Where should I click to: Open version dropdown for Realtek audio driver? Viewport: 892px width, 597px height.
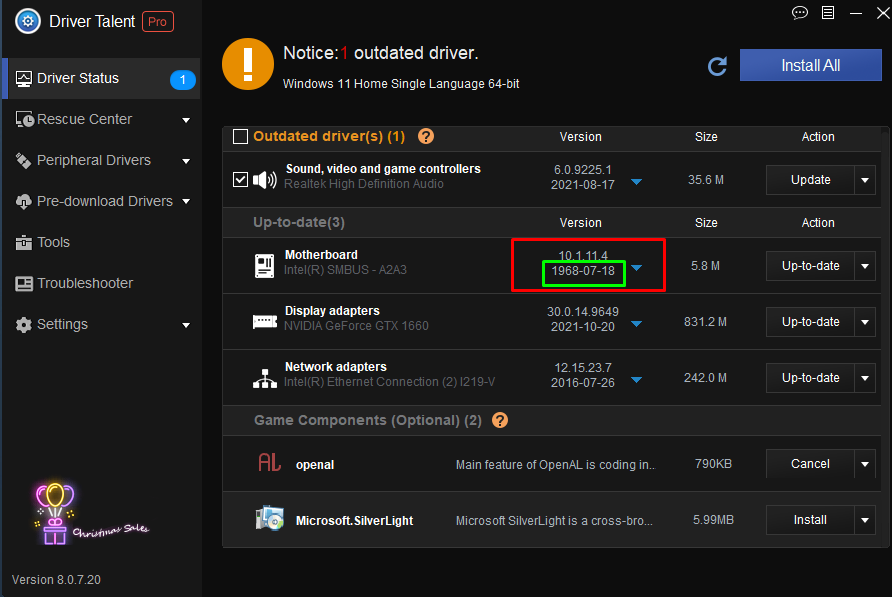pos(637,182)
